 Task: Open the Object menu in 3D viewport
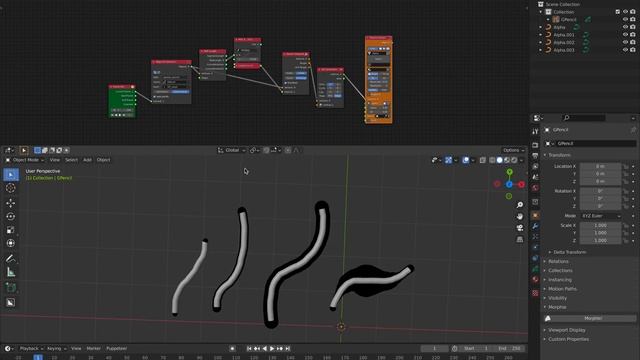coord(103,160)
